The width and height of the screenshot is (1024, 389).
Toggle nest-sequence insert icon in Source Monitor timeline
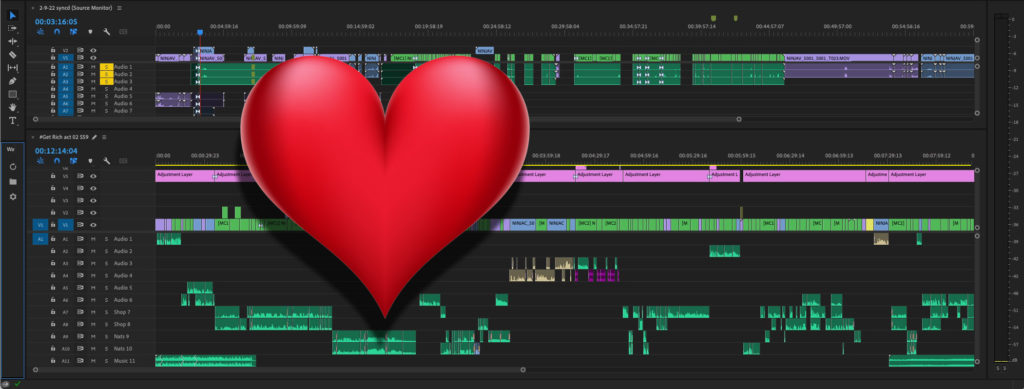coord(40,31)
